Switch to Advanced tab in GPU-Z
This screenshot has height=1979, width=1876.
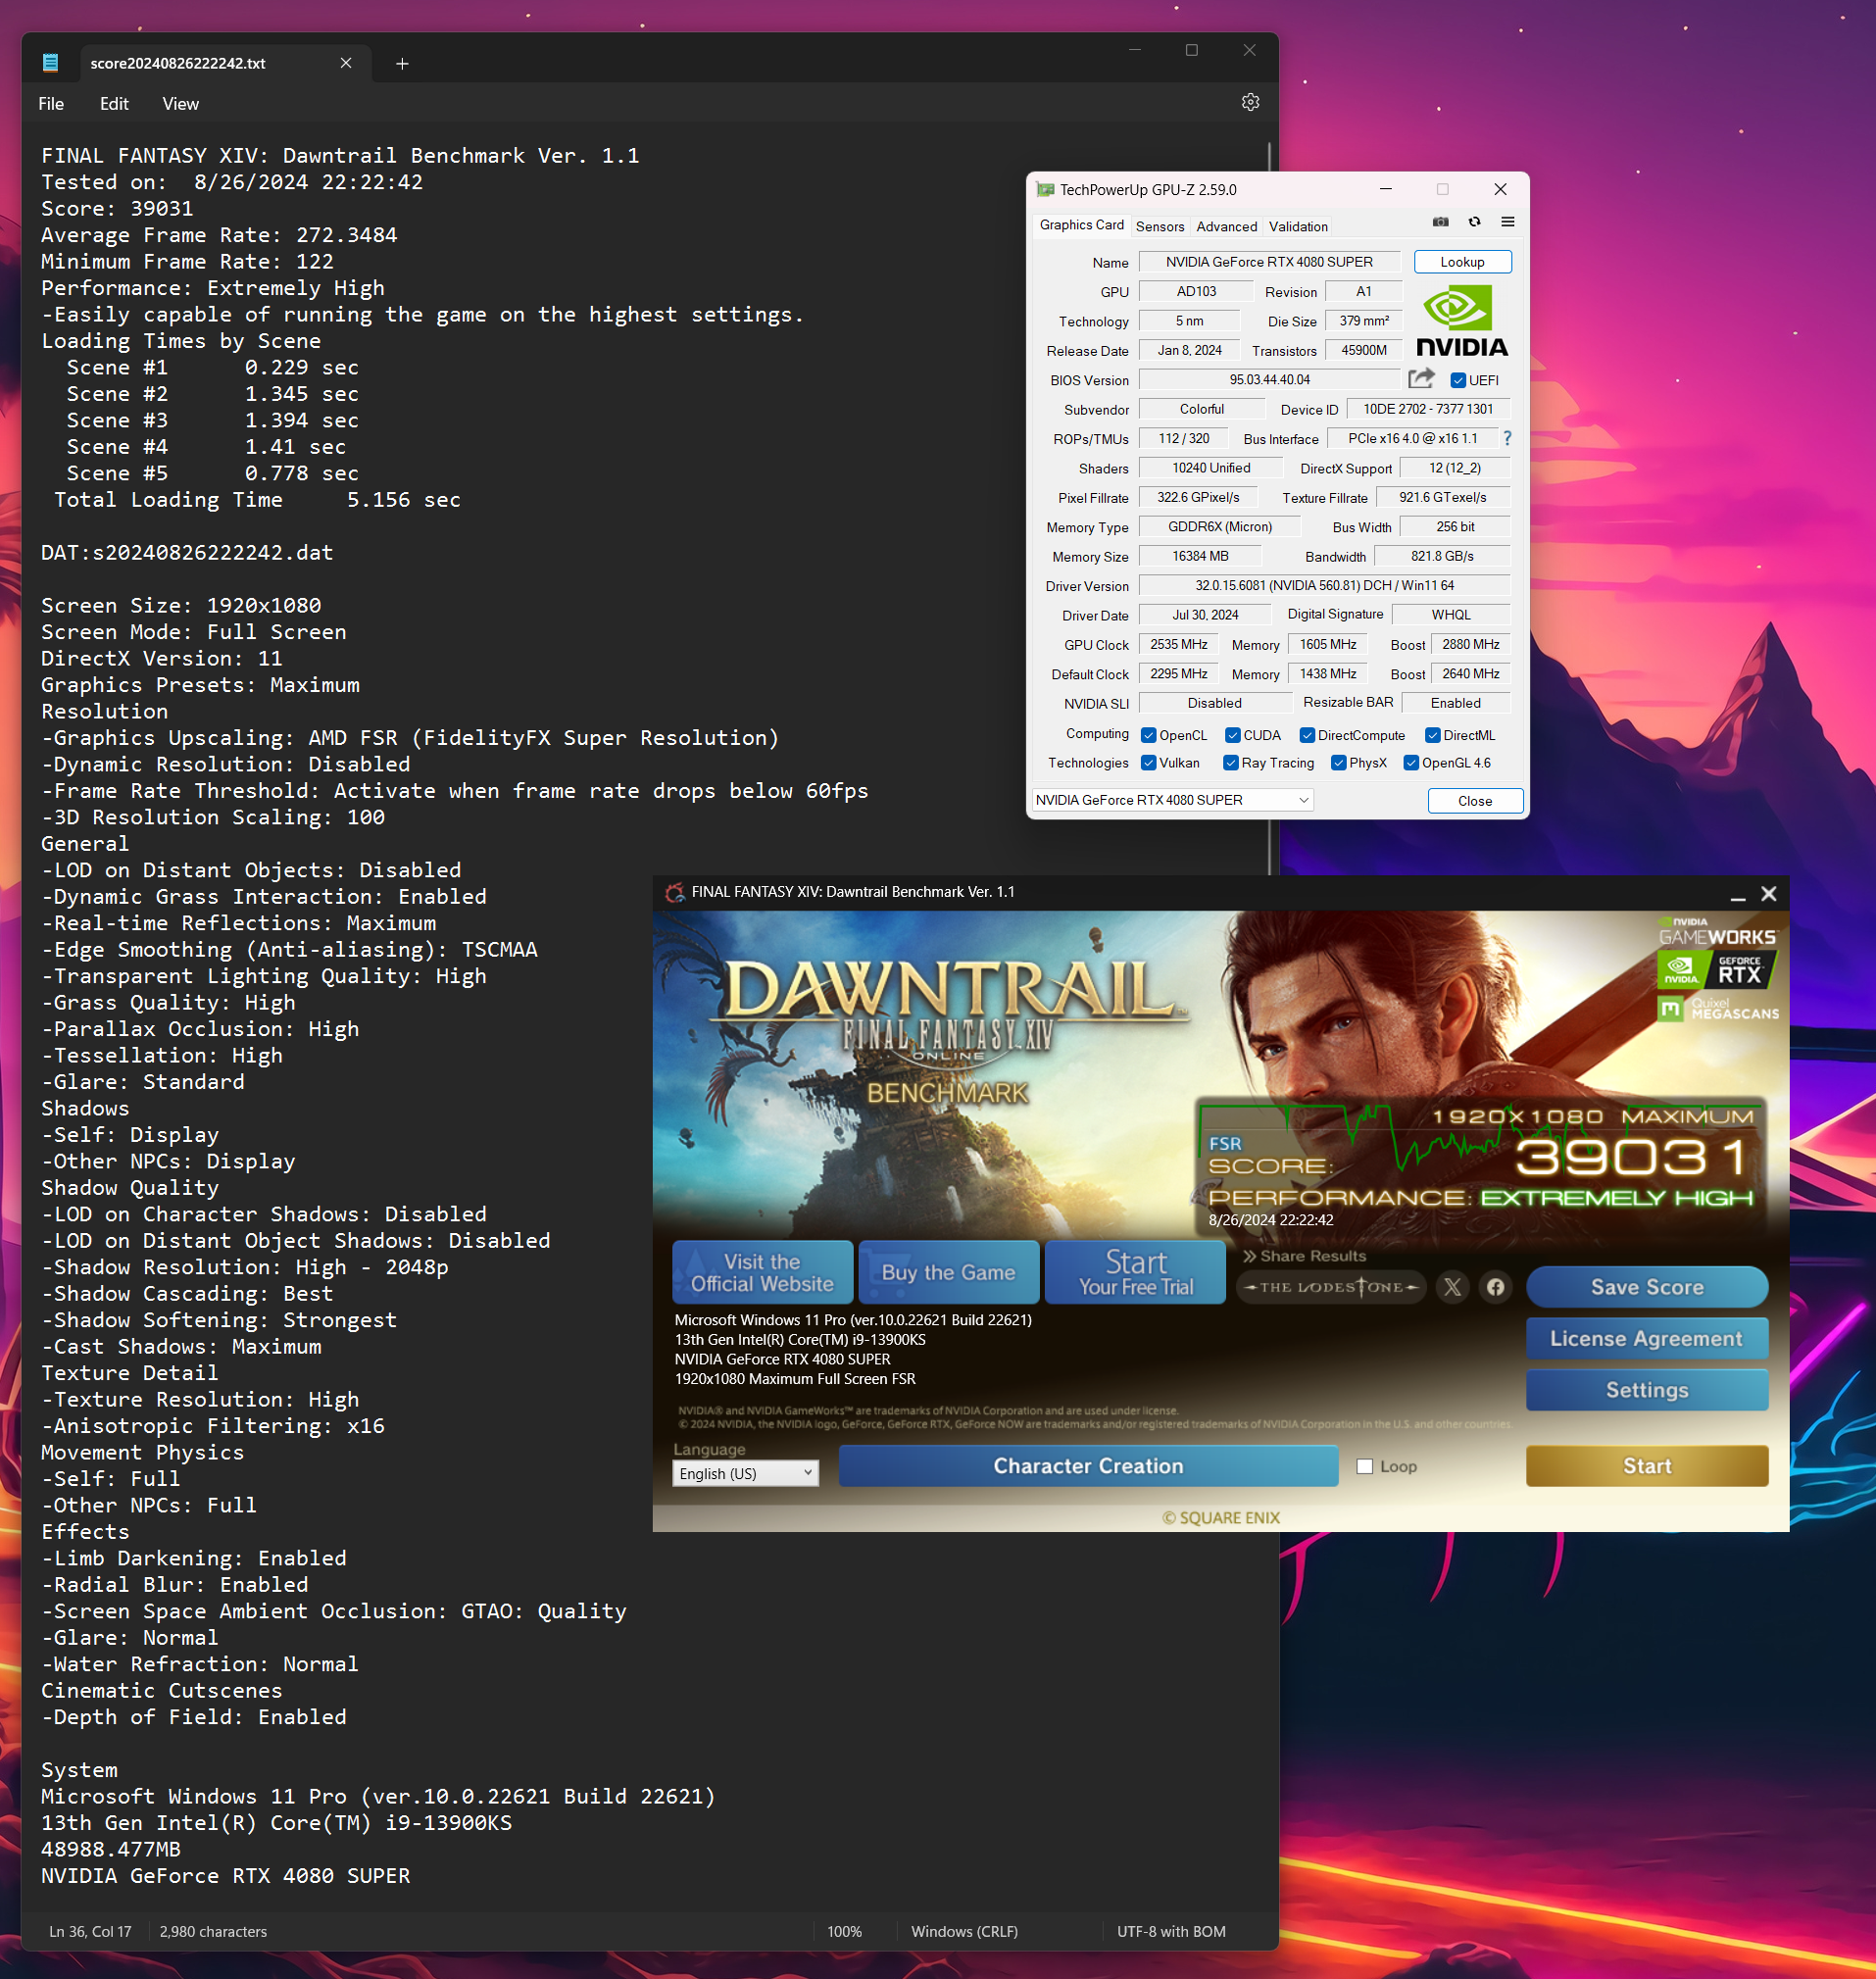(x=1227, y=227)
